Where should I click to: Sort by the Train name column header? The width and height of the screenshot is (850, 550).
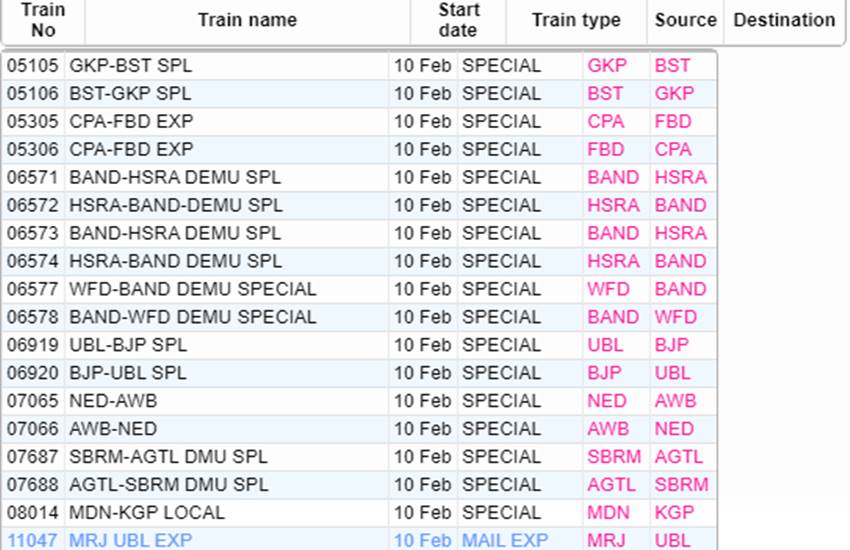click(x=247, y=20)
